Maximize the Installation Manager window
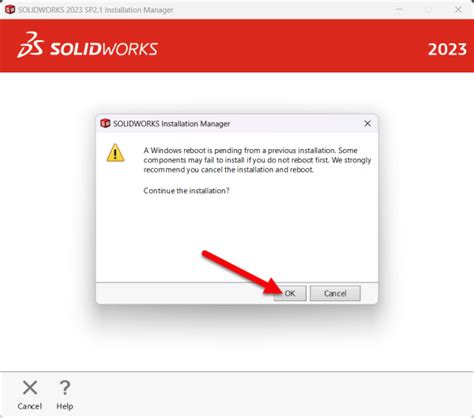 click(x=428, y=10)
